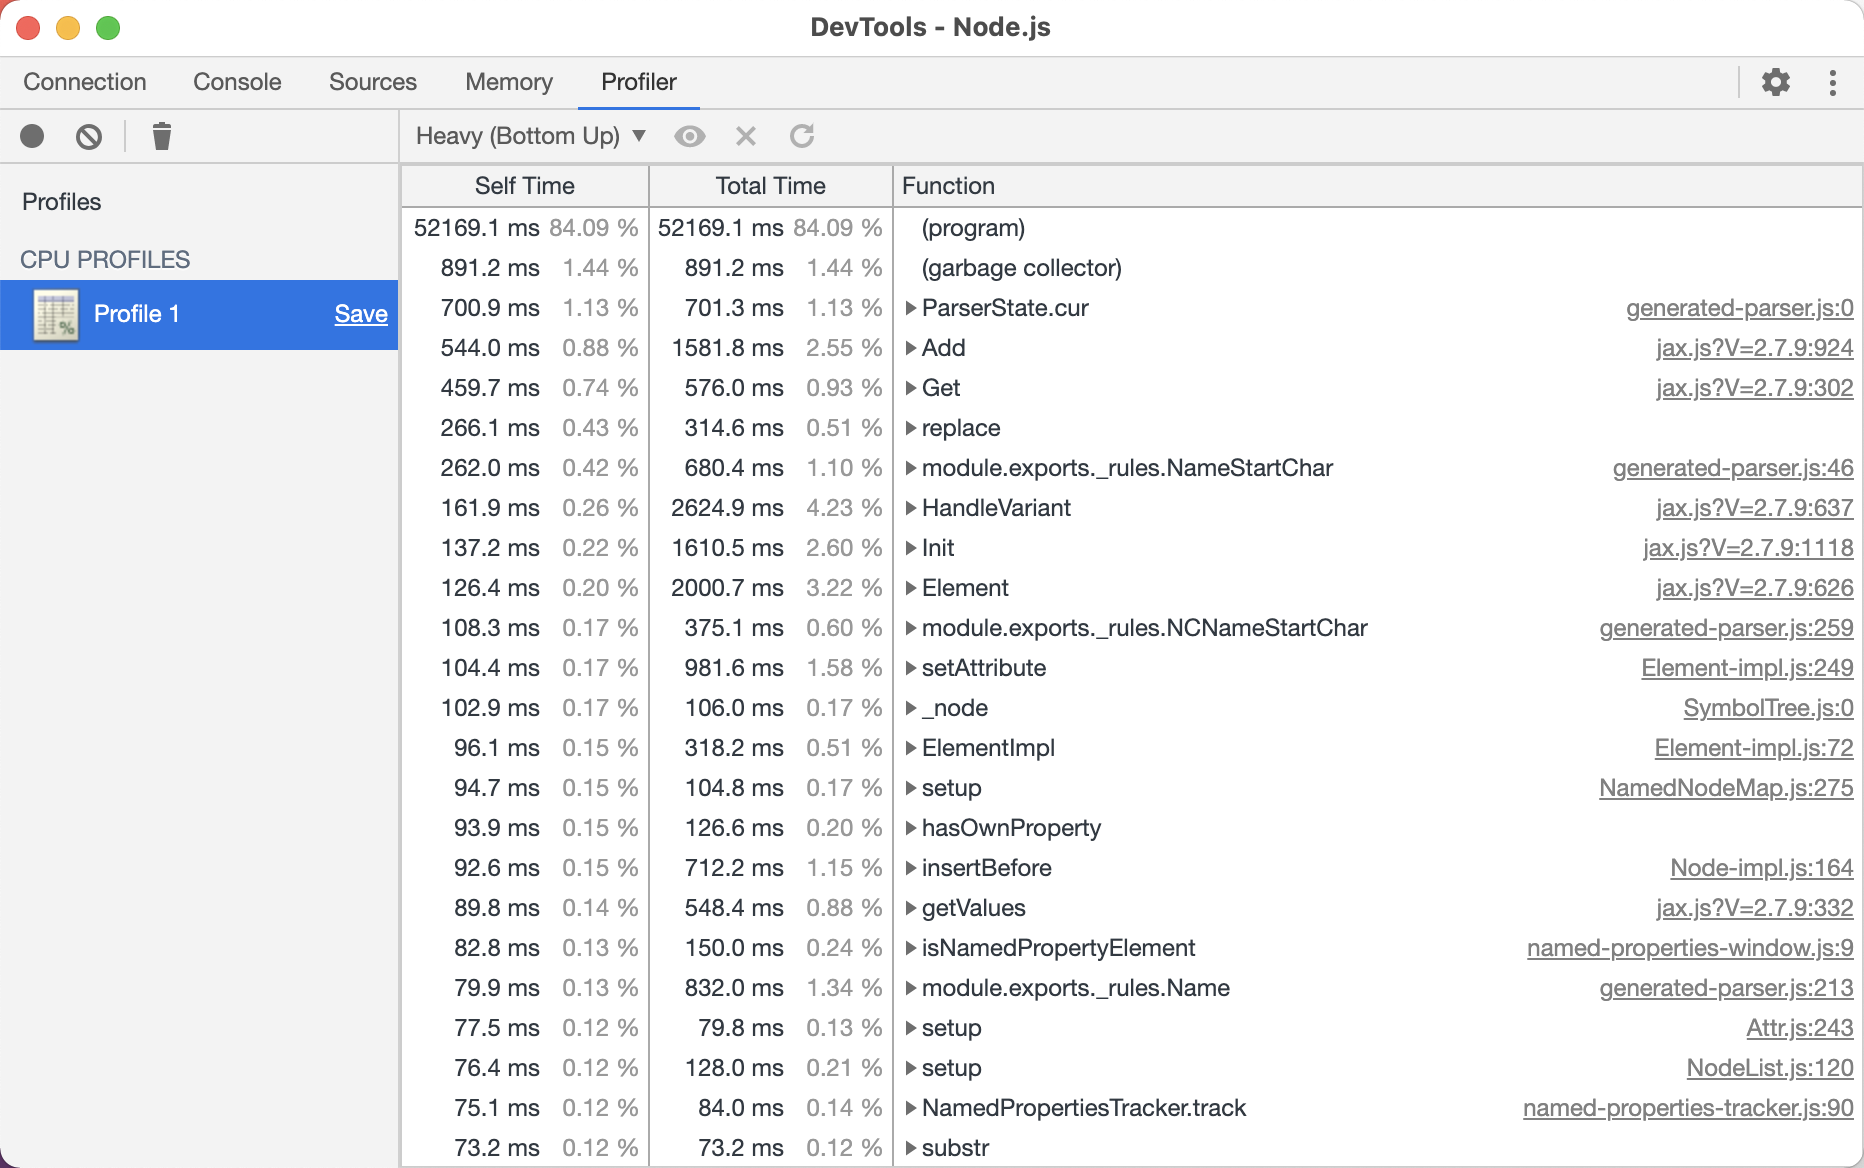The width and height of the screenshot is (1864, 1168).
Task: Restore all functions with the reload icon
Action: tap(802, 136)
